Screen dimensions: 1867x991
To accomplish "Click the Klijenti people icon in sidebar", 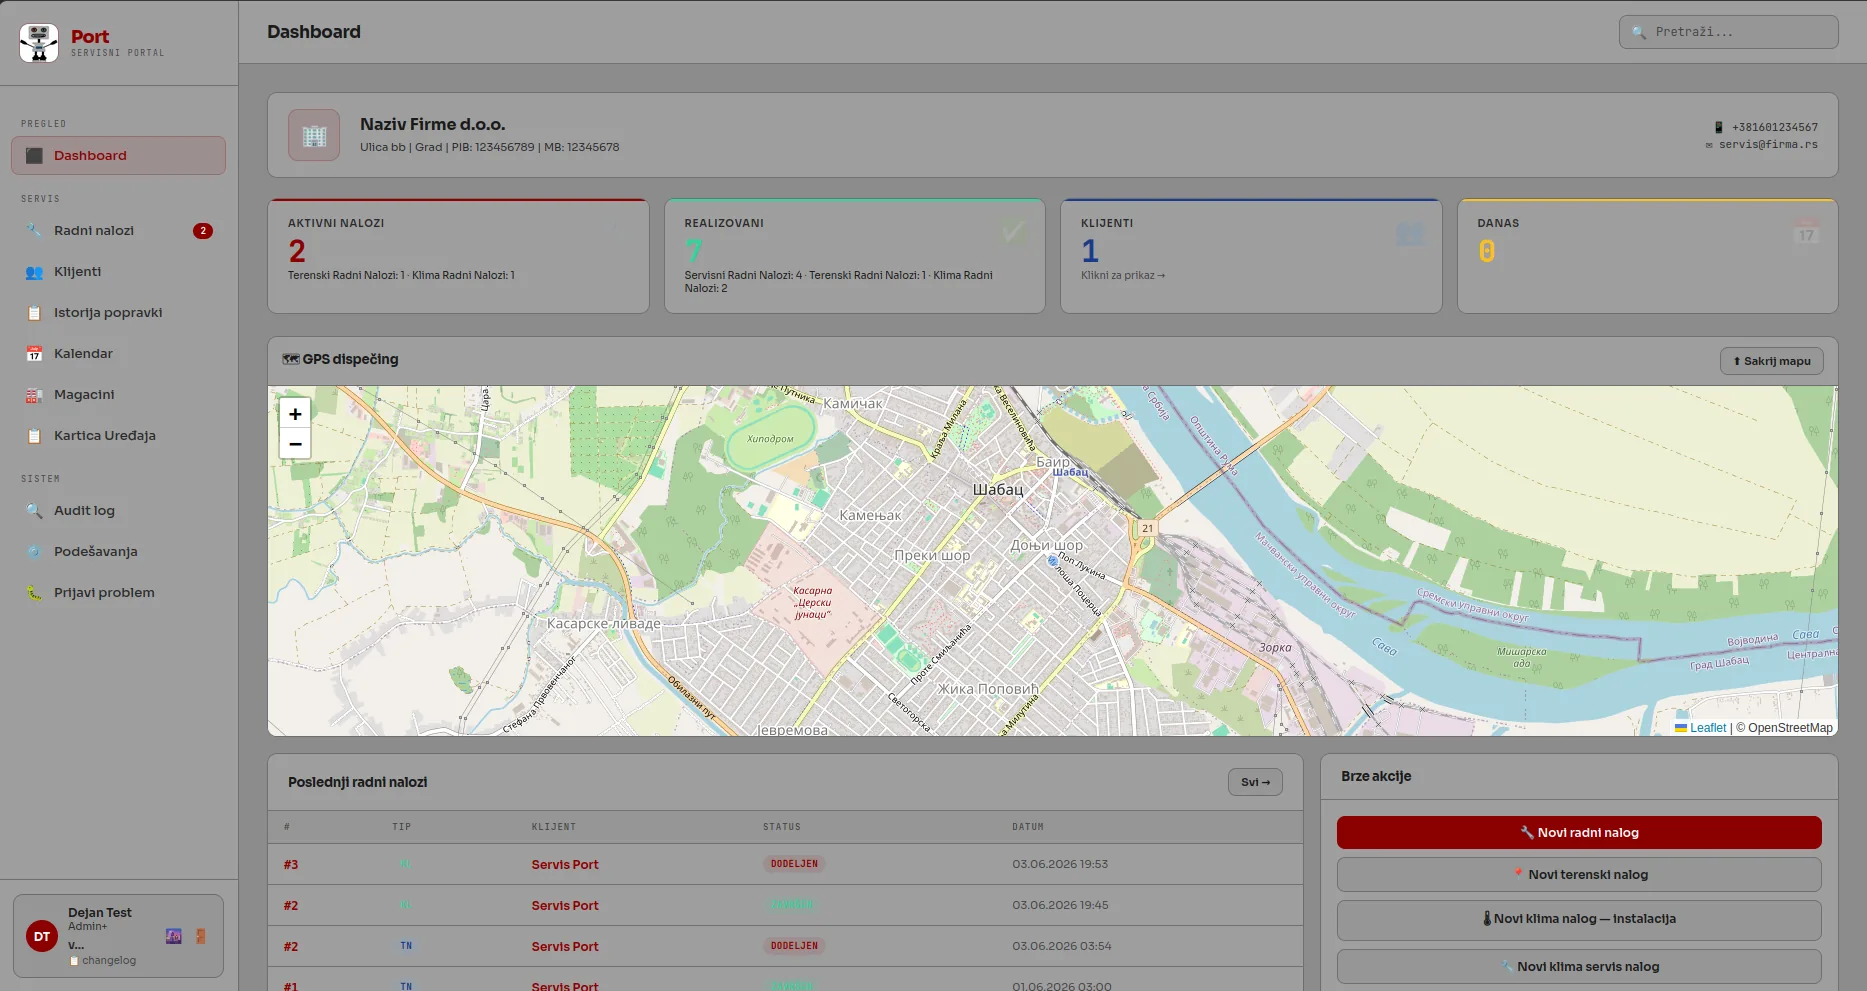I will tap(34, 272).
